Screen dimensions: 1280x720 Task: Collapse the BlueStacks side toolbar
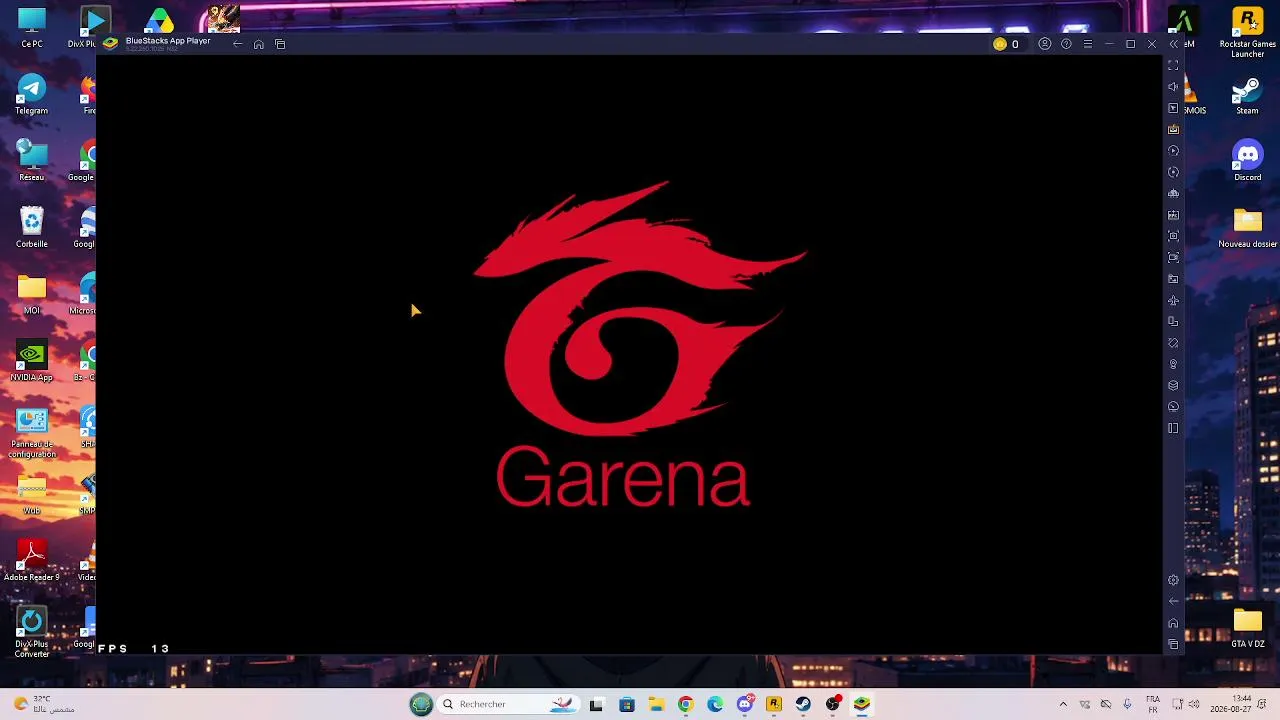click(x=1174, y=44)
